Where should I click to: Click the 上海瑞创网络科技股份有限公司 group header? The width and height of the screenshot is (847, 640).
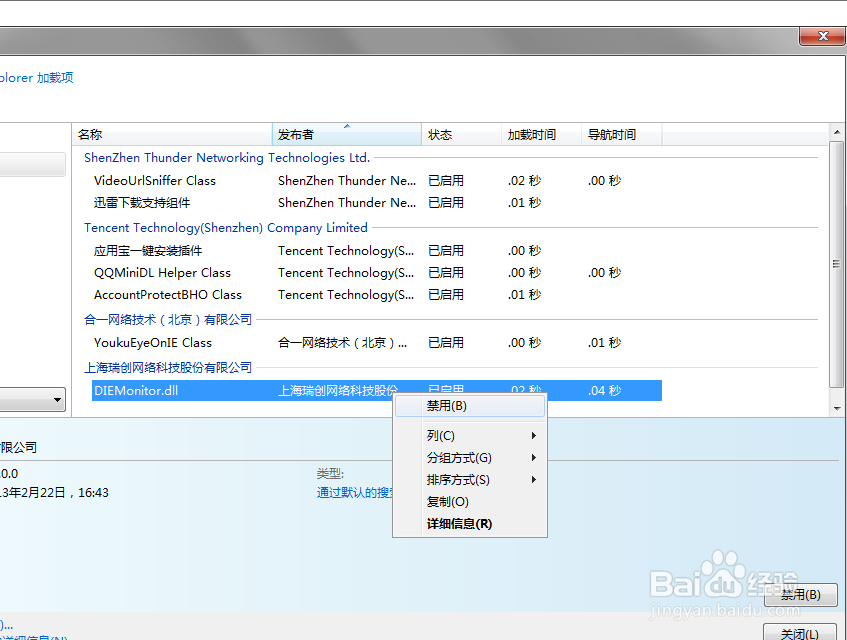[168, 368]
